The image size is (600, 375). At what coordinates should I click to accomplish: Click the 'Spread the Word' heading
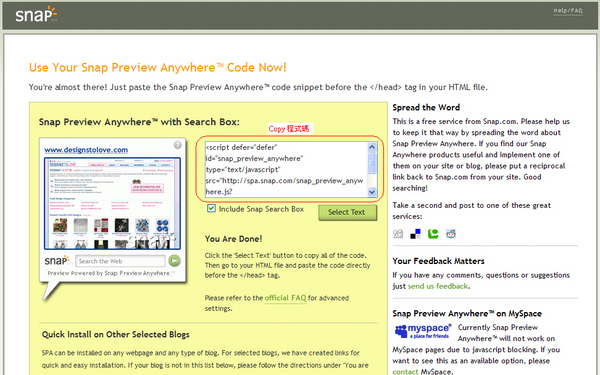pos(426,108)
